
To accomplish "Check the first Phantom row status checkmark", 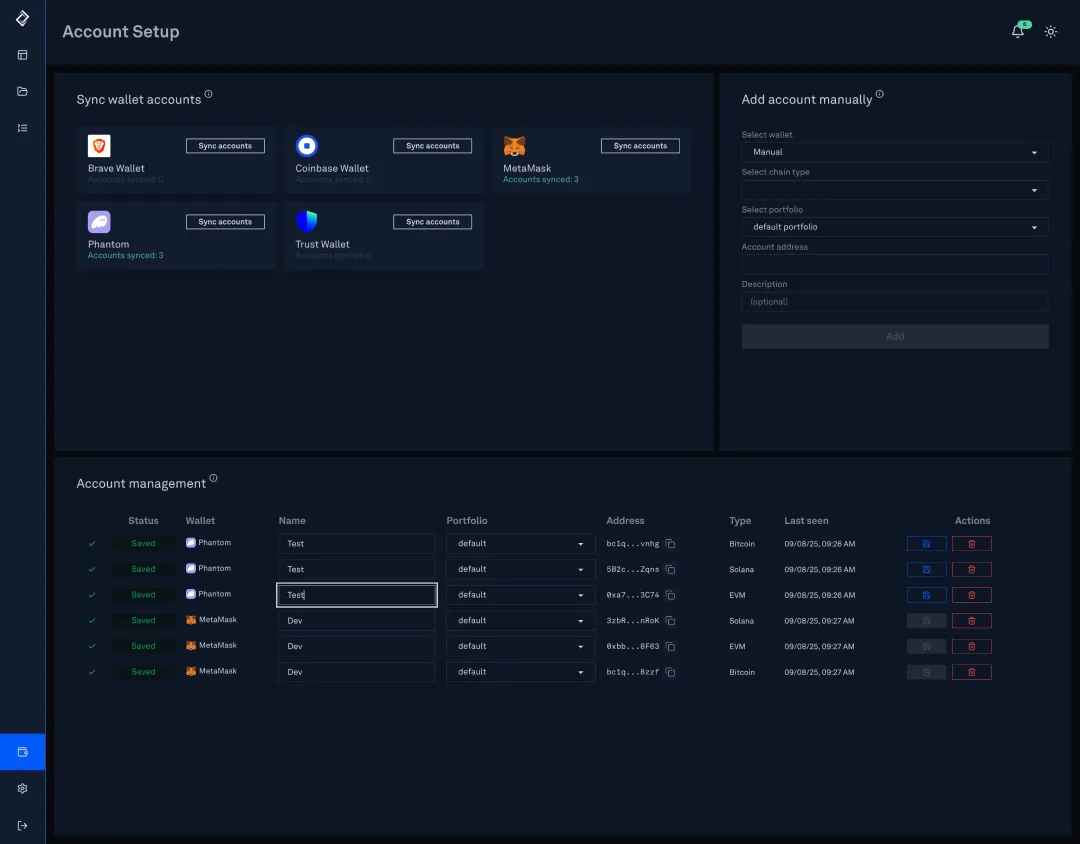I will click(92, 543).
